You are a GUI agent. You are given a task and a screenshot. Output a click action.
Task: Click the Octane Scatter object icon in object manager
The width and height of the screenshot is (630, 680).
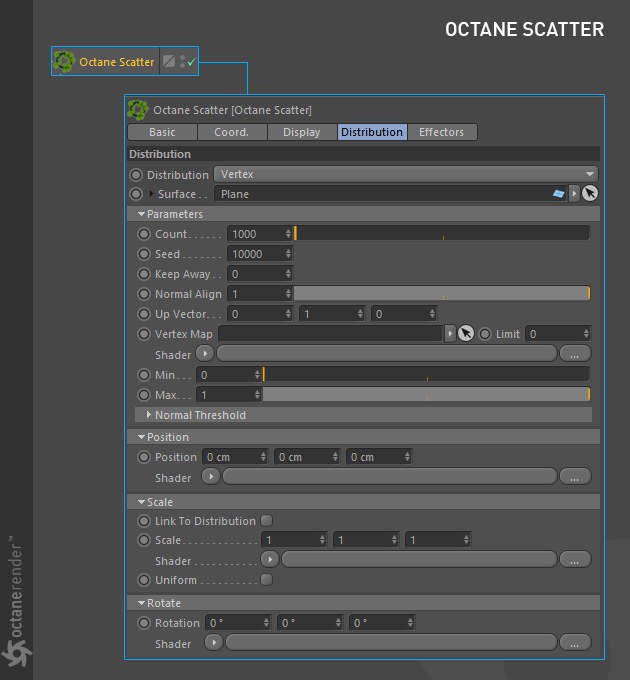coord(64,62)
